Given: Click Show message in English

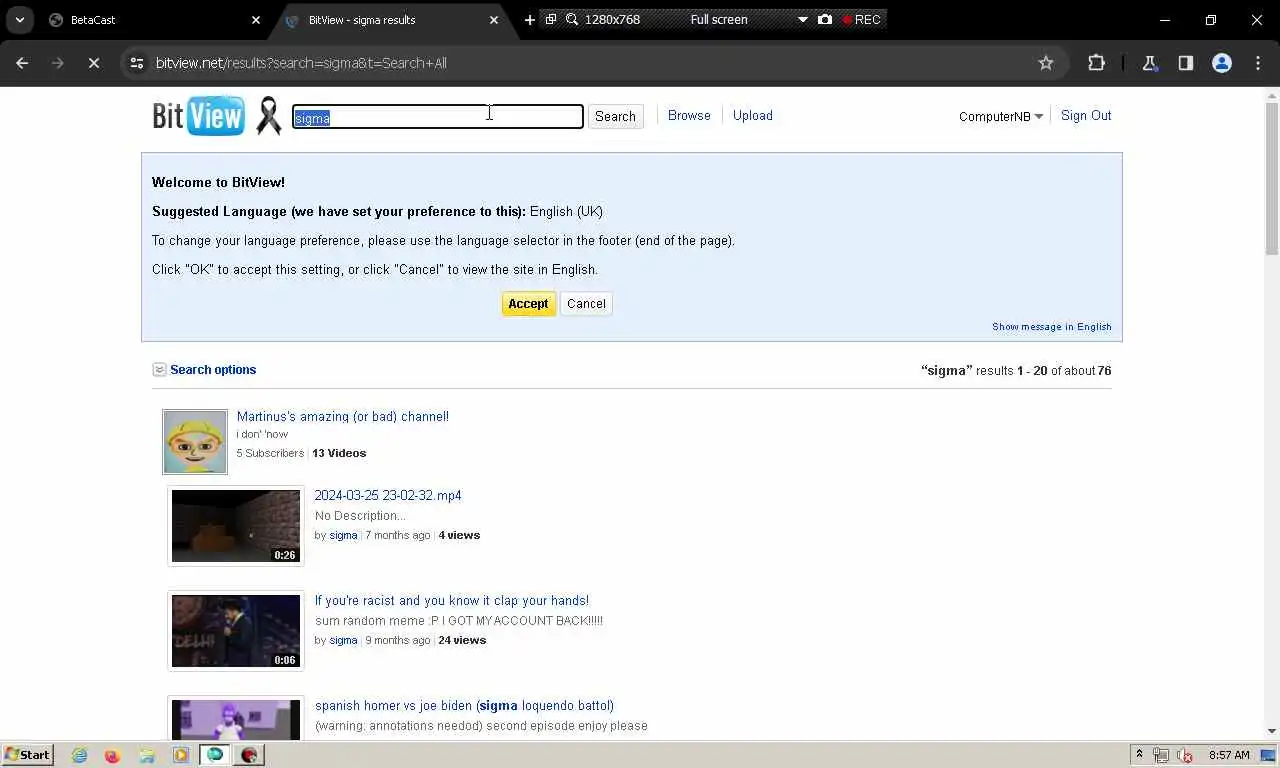Looking at the screenshot, I should pos(1052,327).
